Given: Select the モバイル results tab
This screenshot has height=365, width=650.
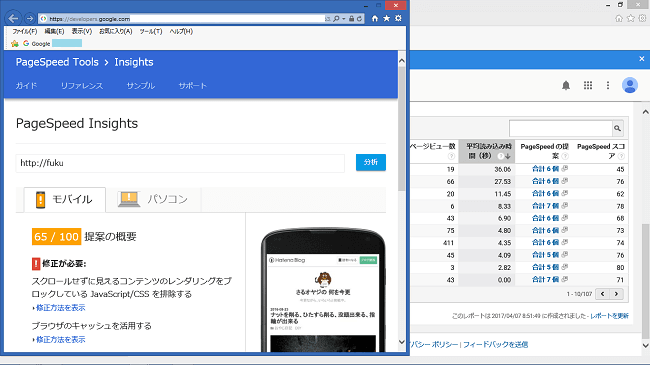Looking at the screenshot, I should pyautogui.click(x=64, y=200).
